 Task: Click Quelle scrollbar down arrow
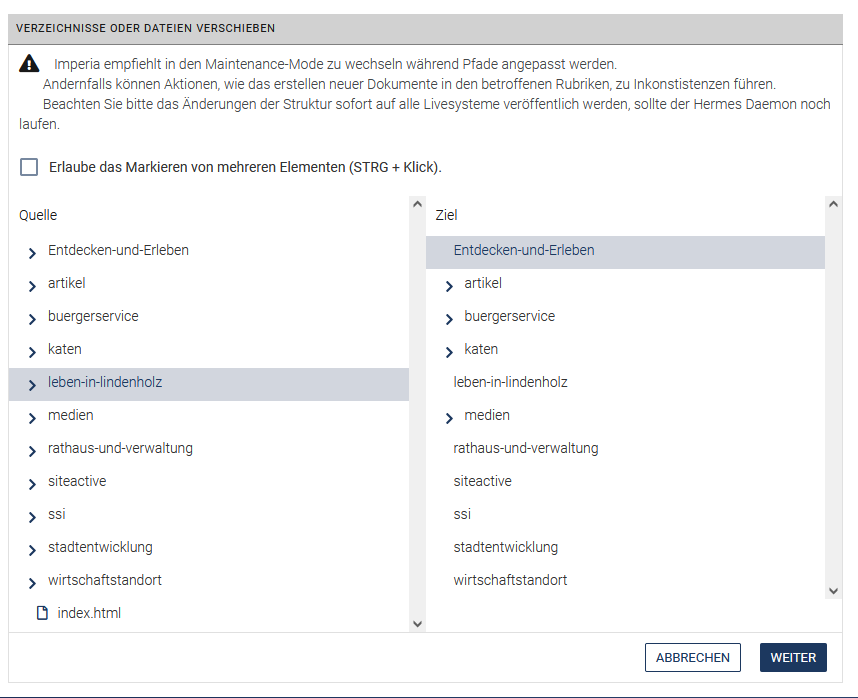coord(418,624)
